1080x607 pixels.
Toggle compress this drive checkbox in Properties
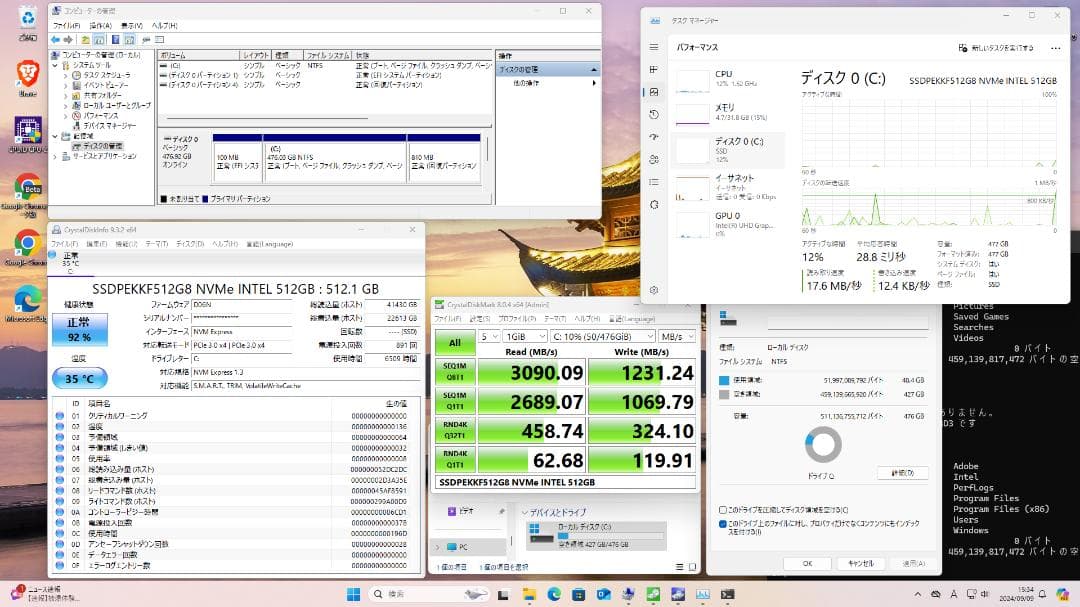[723, 510]
